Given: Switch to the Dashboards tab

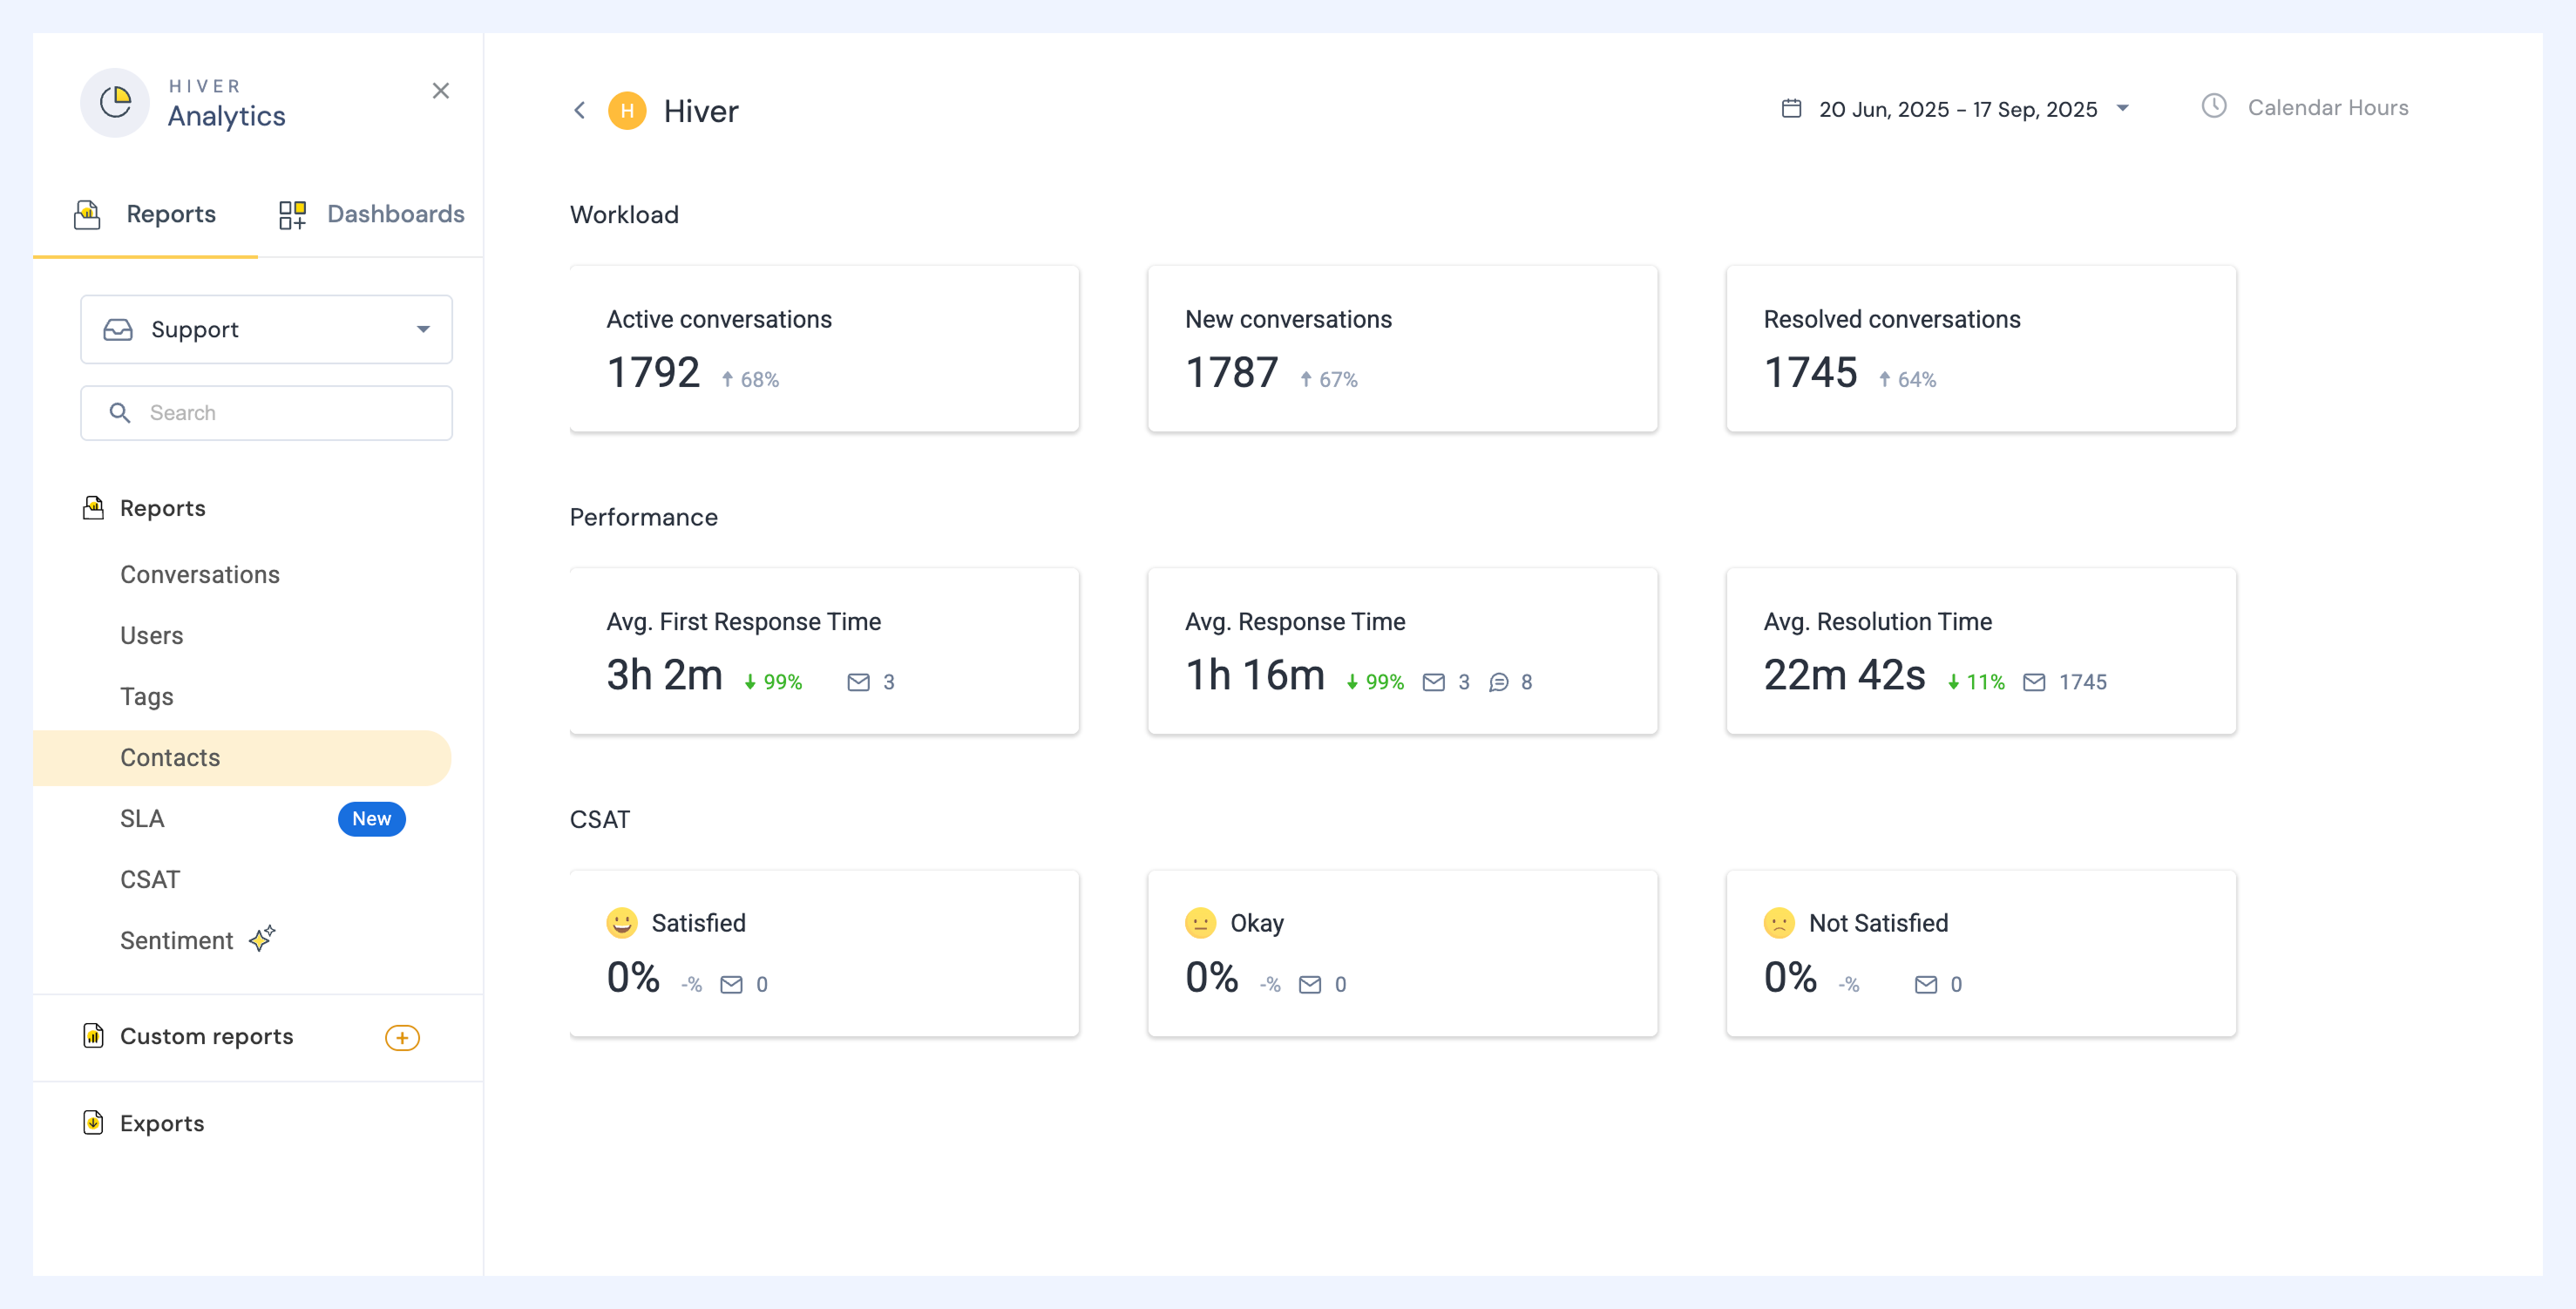Looking at the screenshot, I should (x=371, y=214).
